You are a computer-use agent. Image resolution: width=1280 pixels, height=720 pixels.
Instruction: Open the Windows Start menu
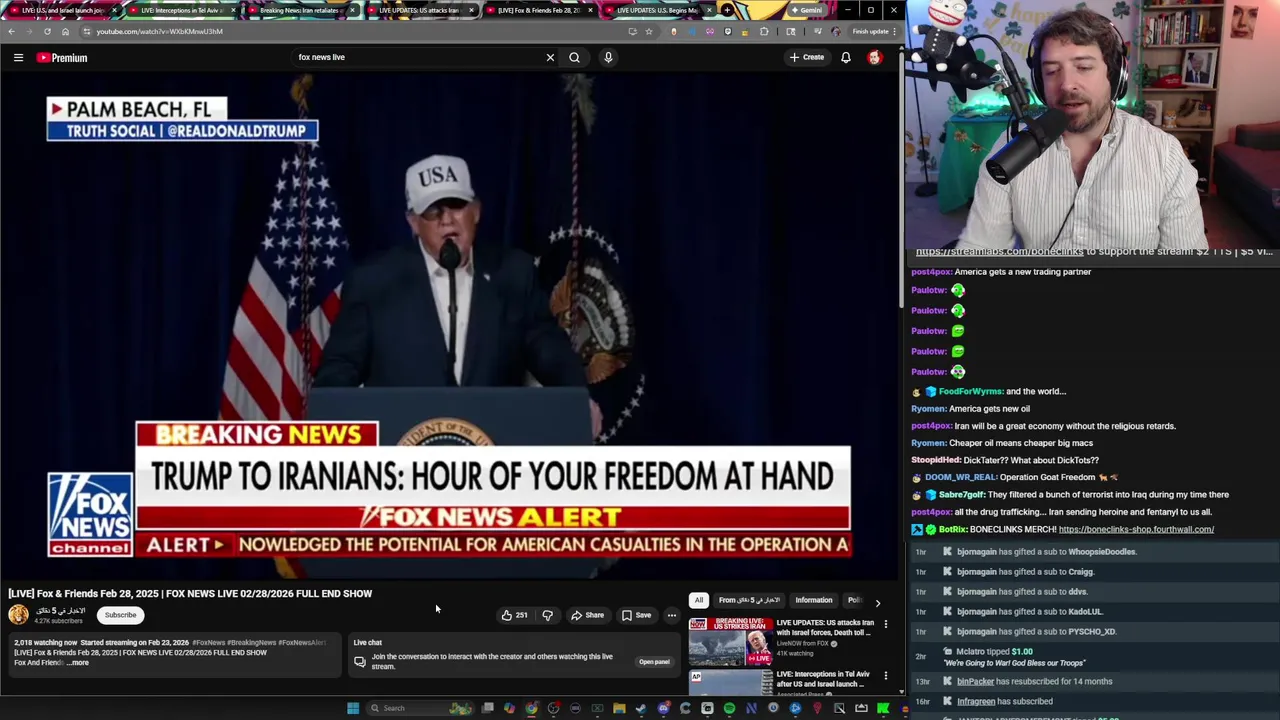[x=352, y=708]
